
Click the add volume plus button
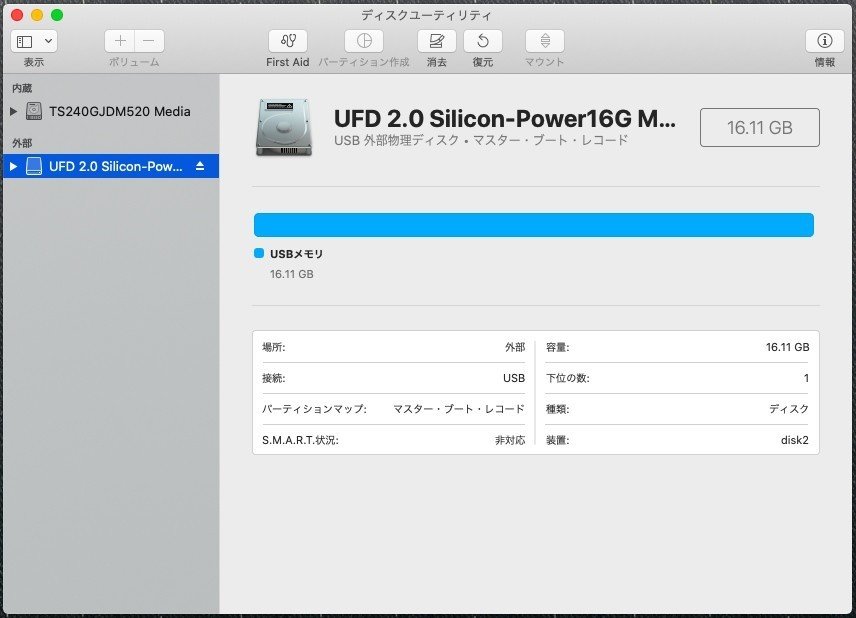pyautogui.click(x=120, y=41)
